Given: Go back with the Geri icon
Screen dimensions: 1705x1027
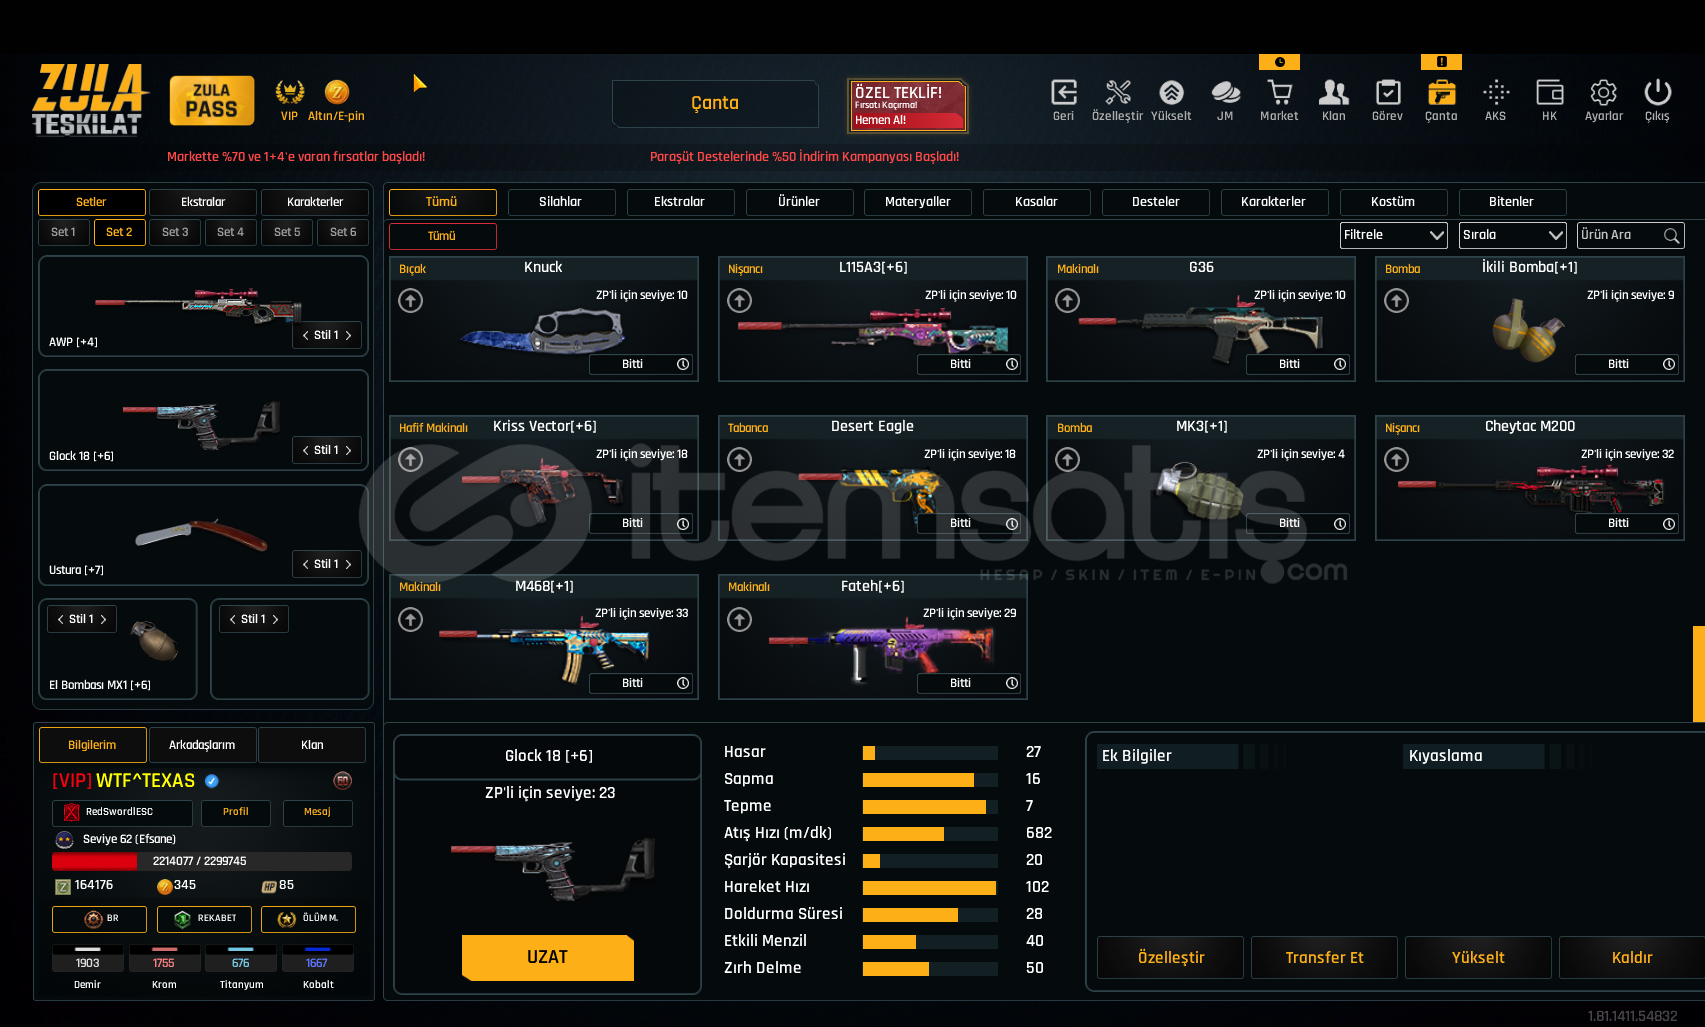Looking at the screenshot, I should coord(1064,93).
